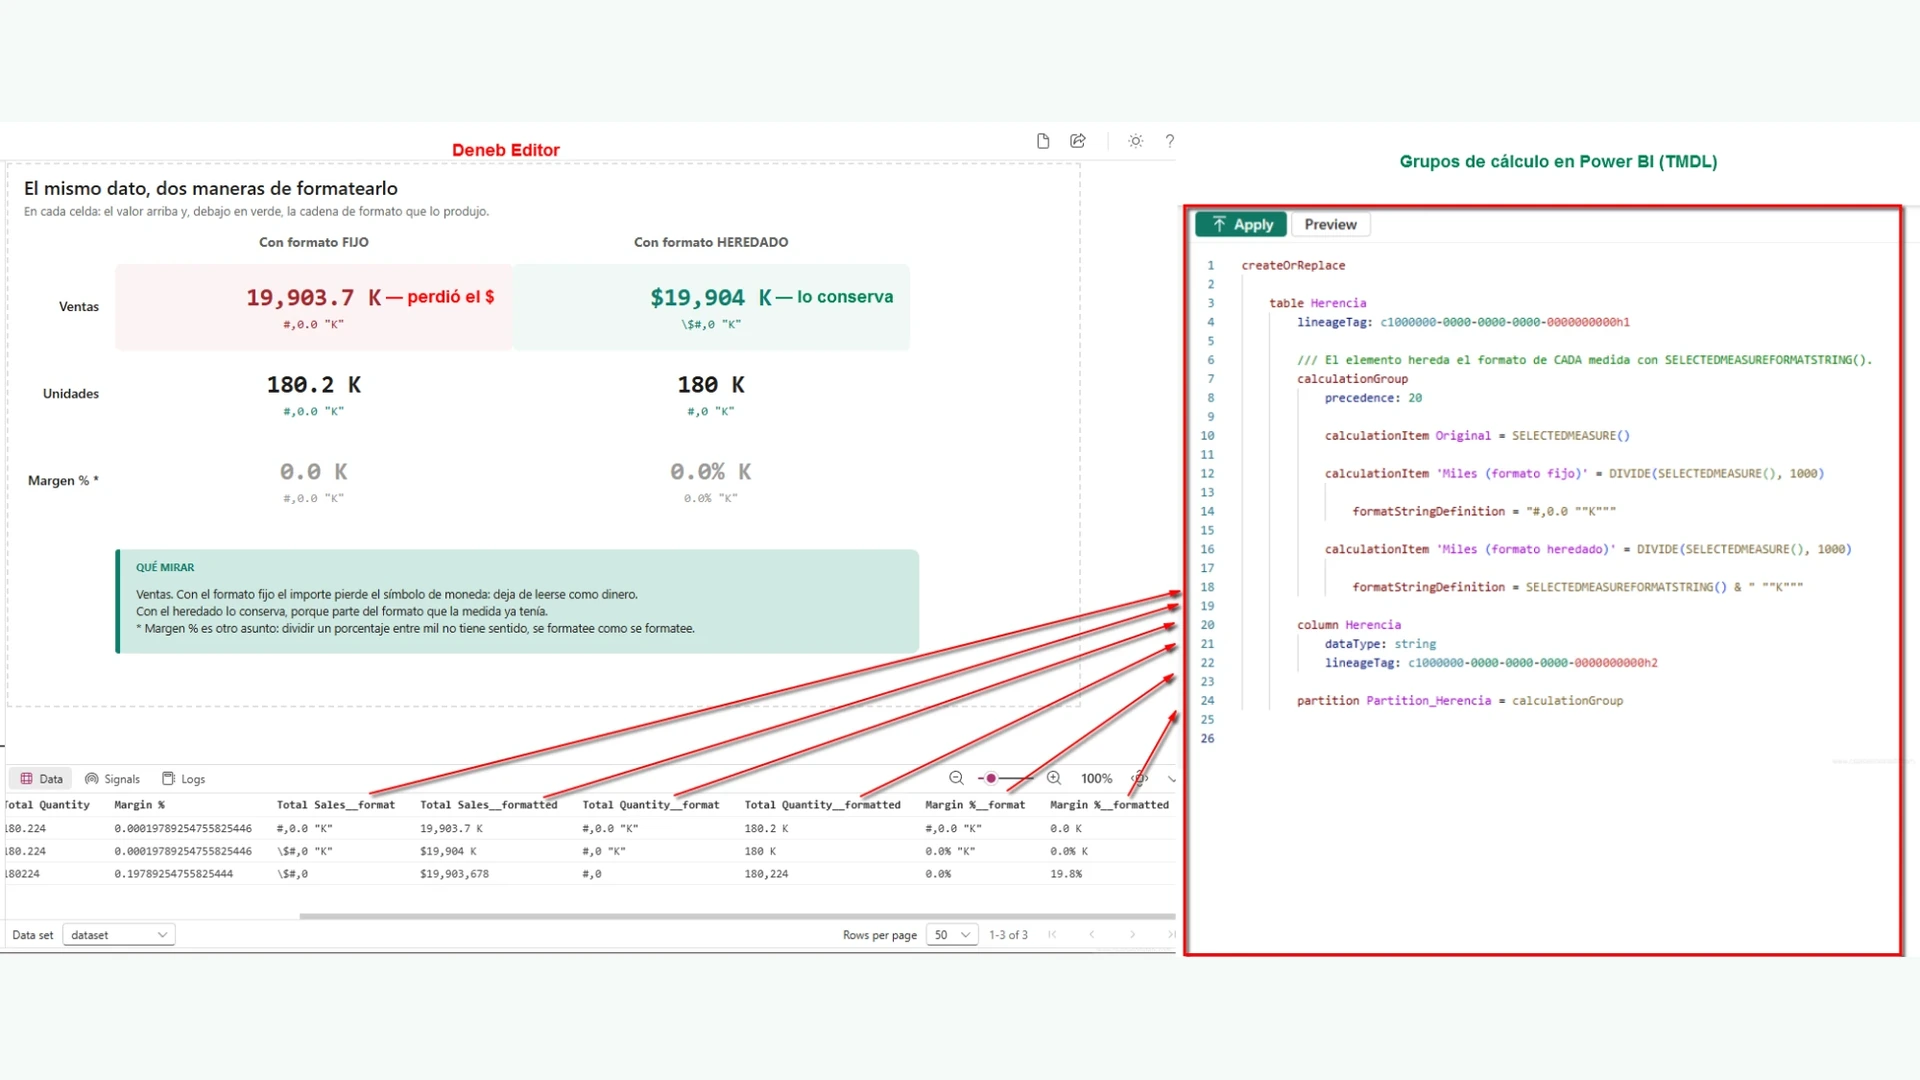Click the horizontal scrollbar of data table
This screenshot has height=1080, width=1920.
tap(737, 916)
